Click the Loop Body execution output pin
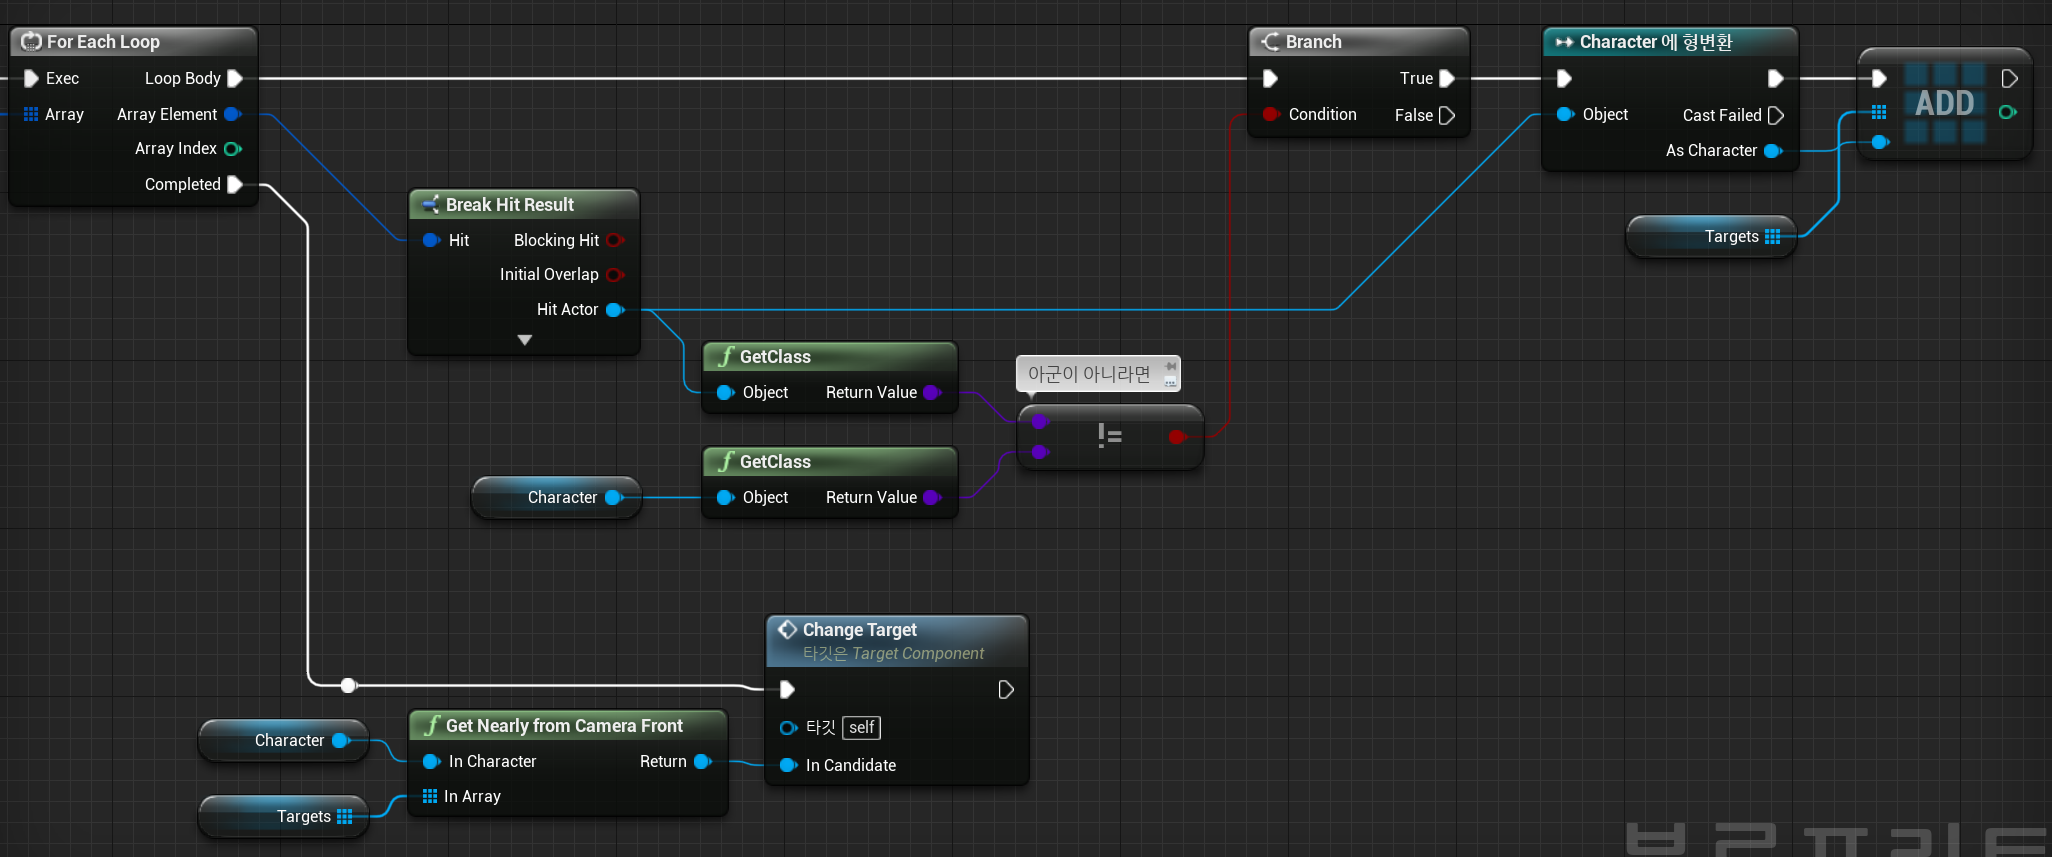 click(235, 78)
